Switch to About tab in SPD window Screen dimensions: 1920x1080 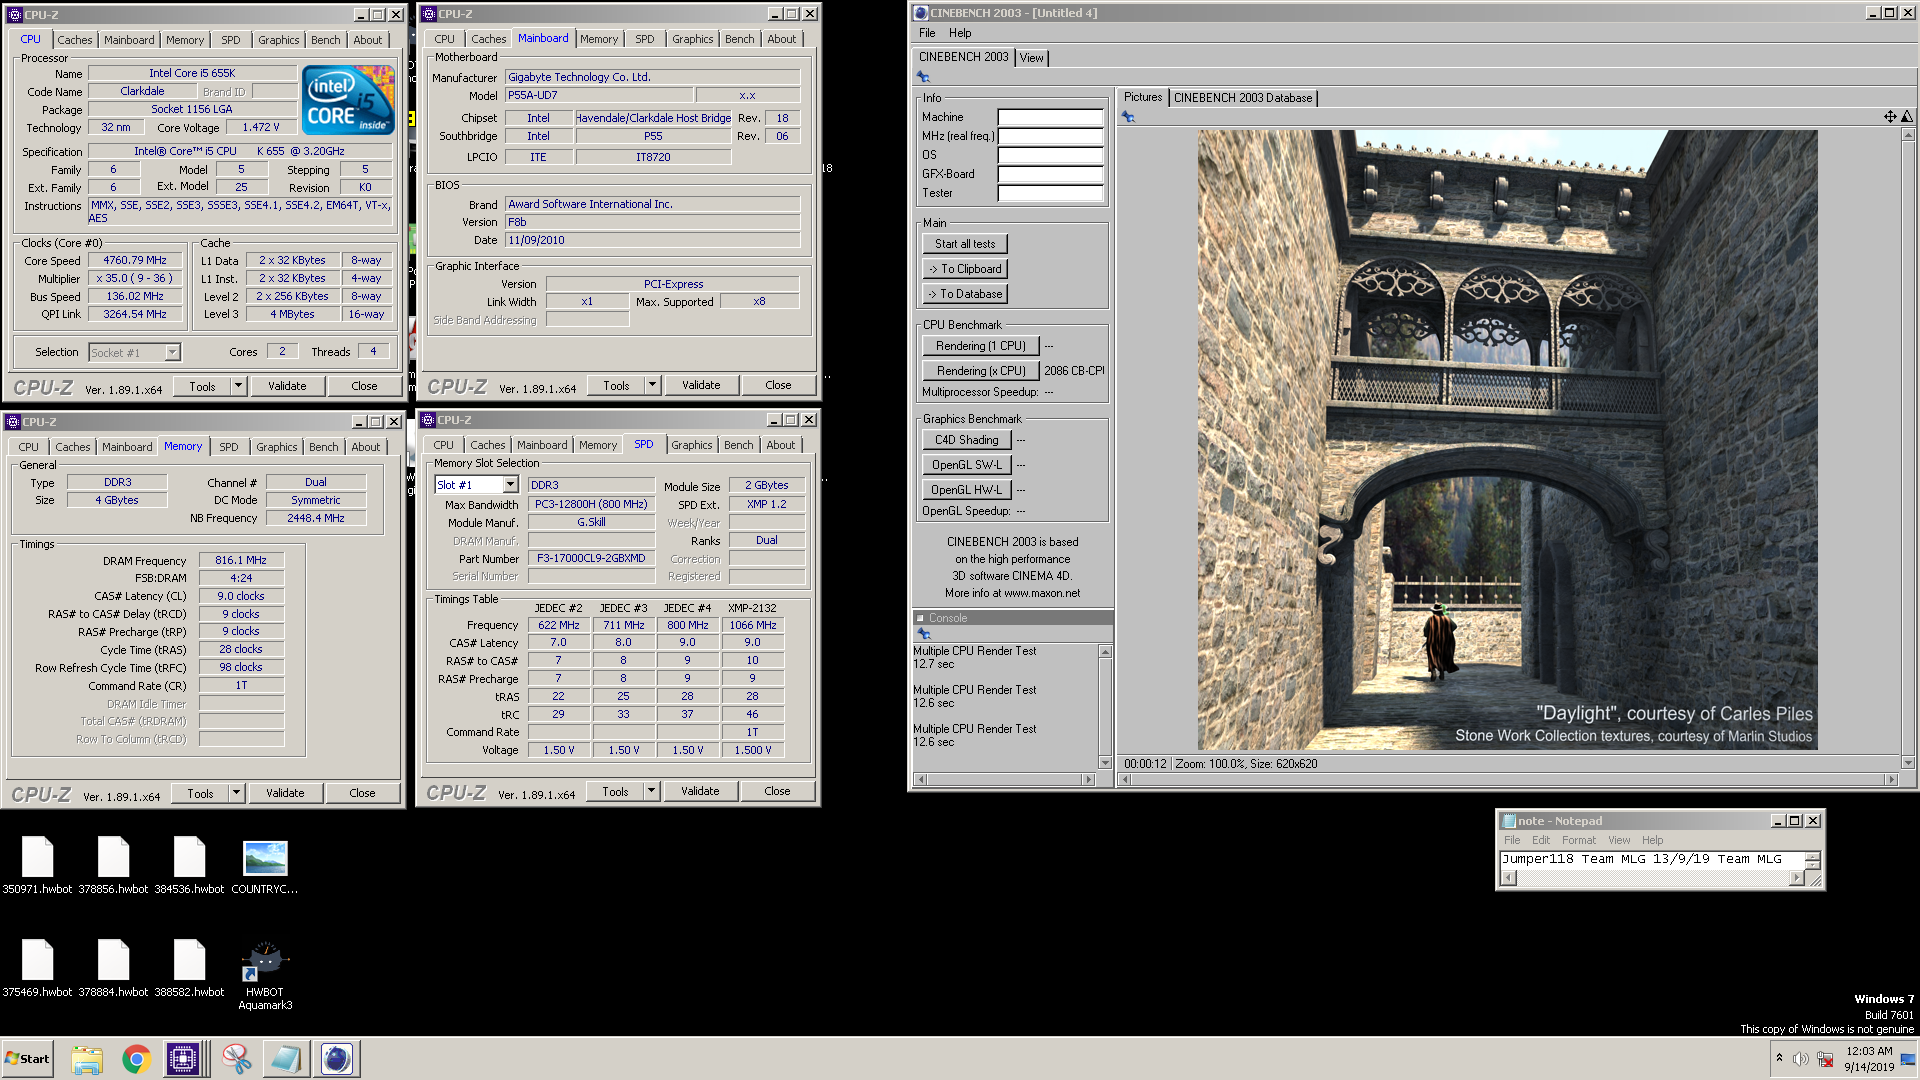click(x=781, y=445)
